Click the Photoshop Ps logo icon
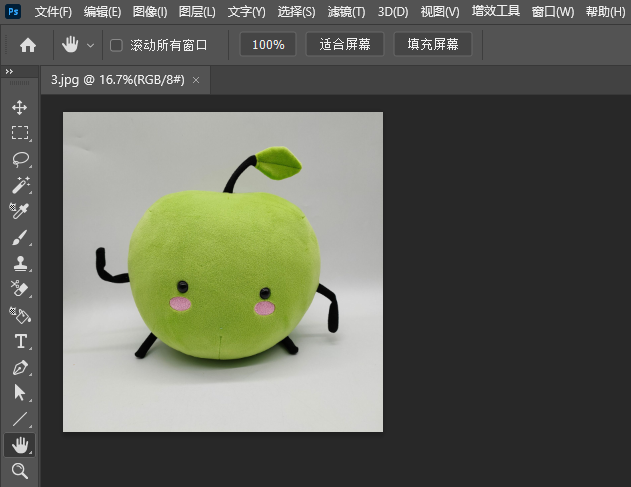The image size is (631, 487). point(13,11)
